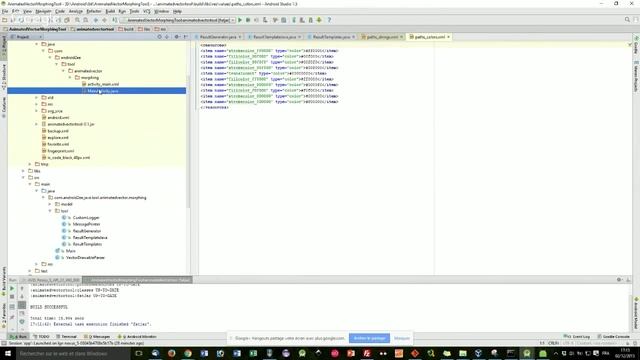Click the Forward navigation arrow in toolbar

pos(104,20)
